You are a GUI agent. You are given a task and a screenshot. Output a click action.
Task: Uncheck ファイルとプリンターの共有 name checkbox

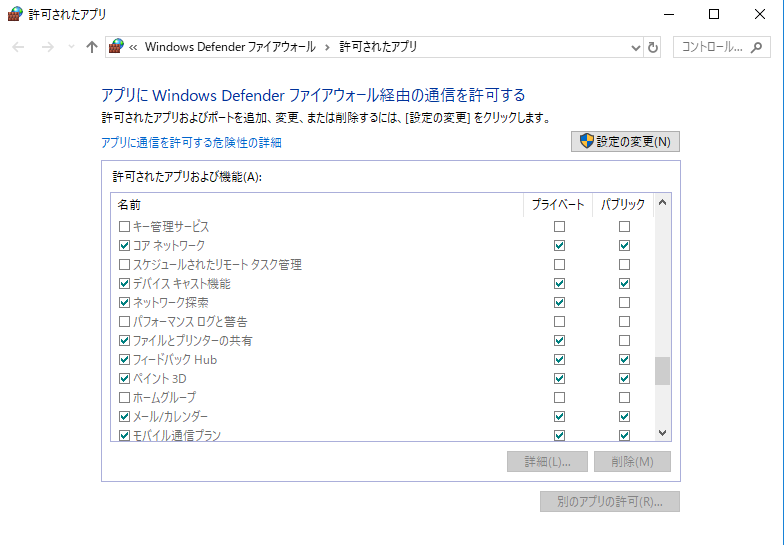click(124, 340)
